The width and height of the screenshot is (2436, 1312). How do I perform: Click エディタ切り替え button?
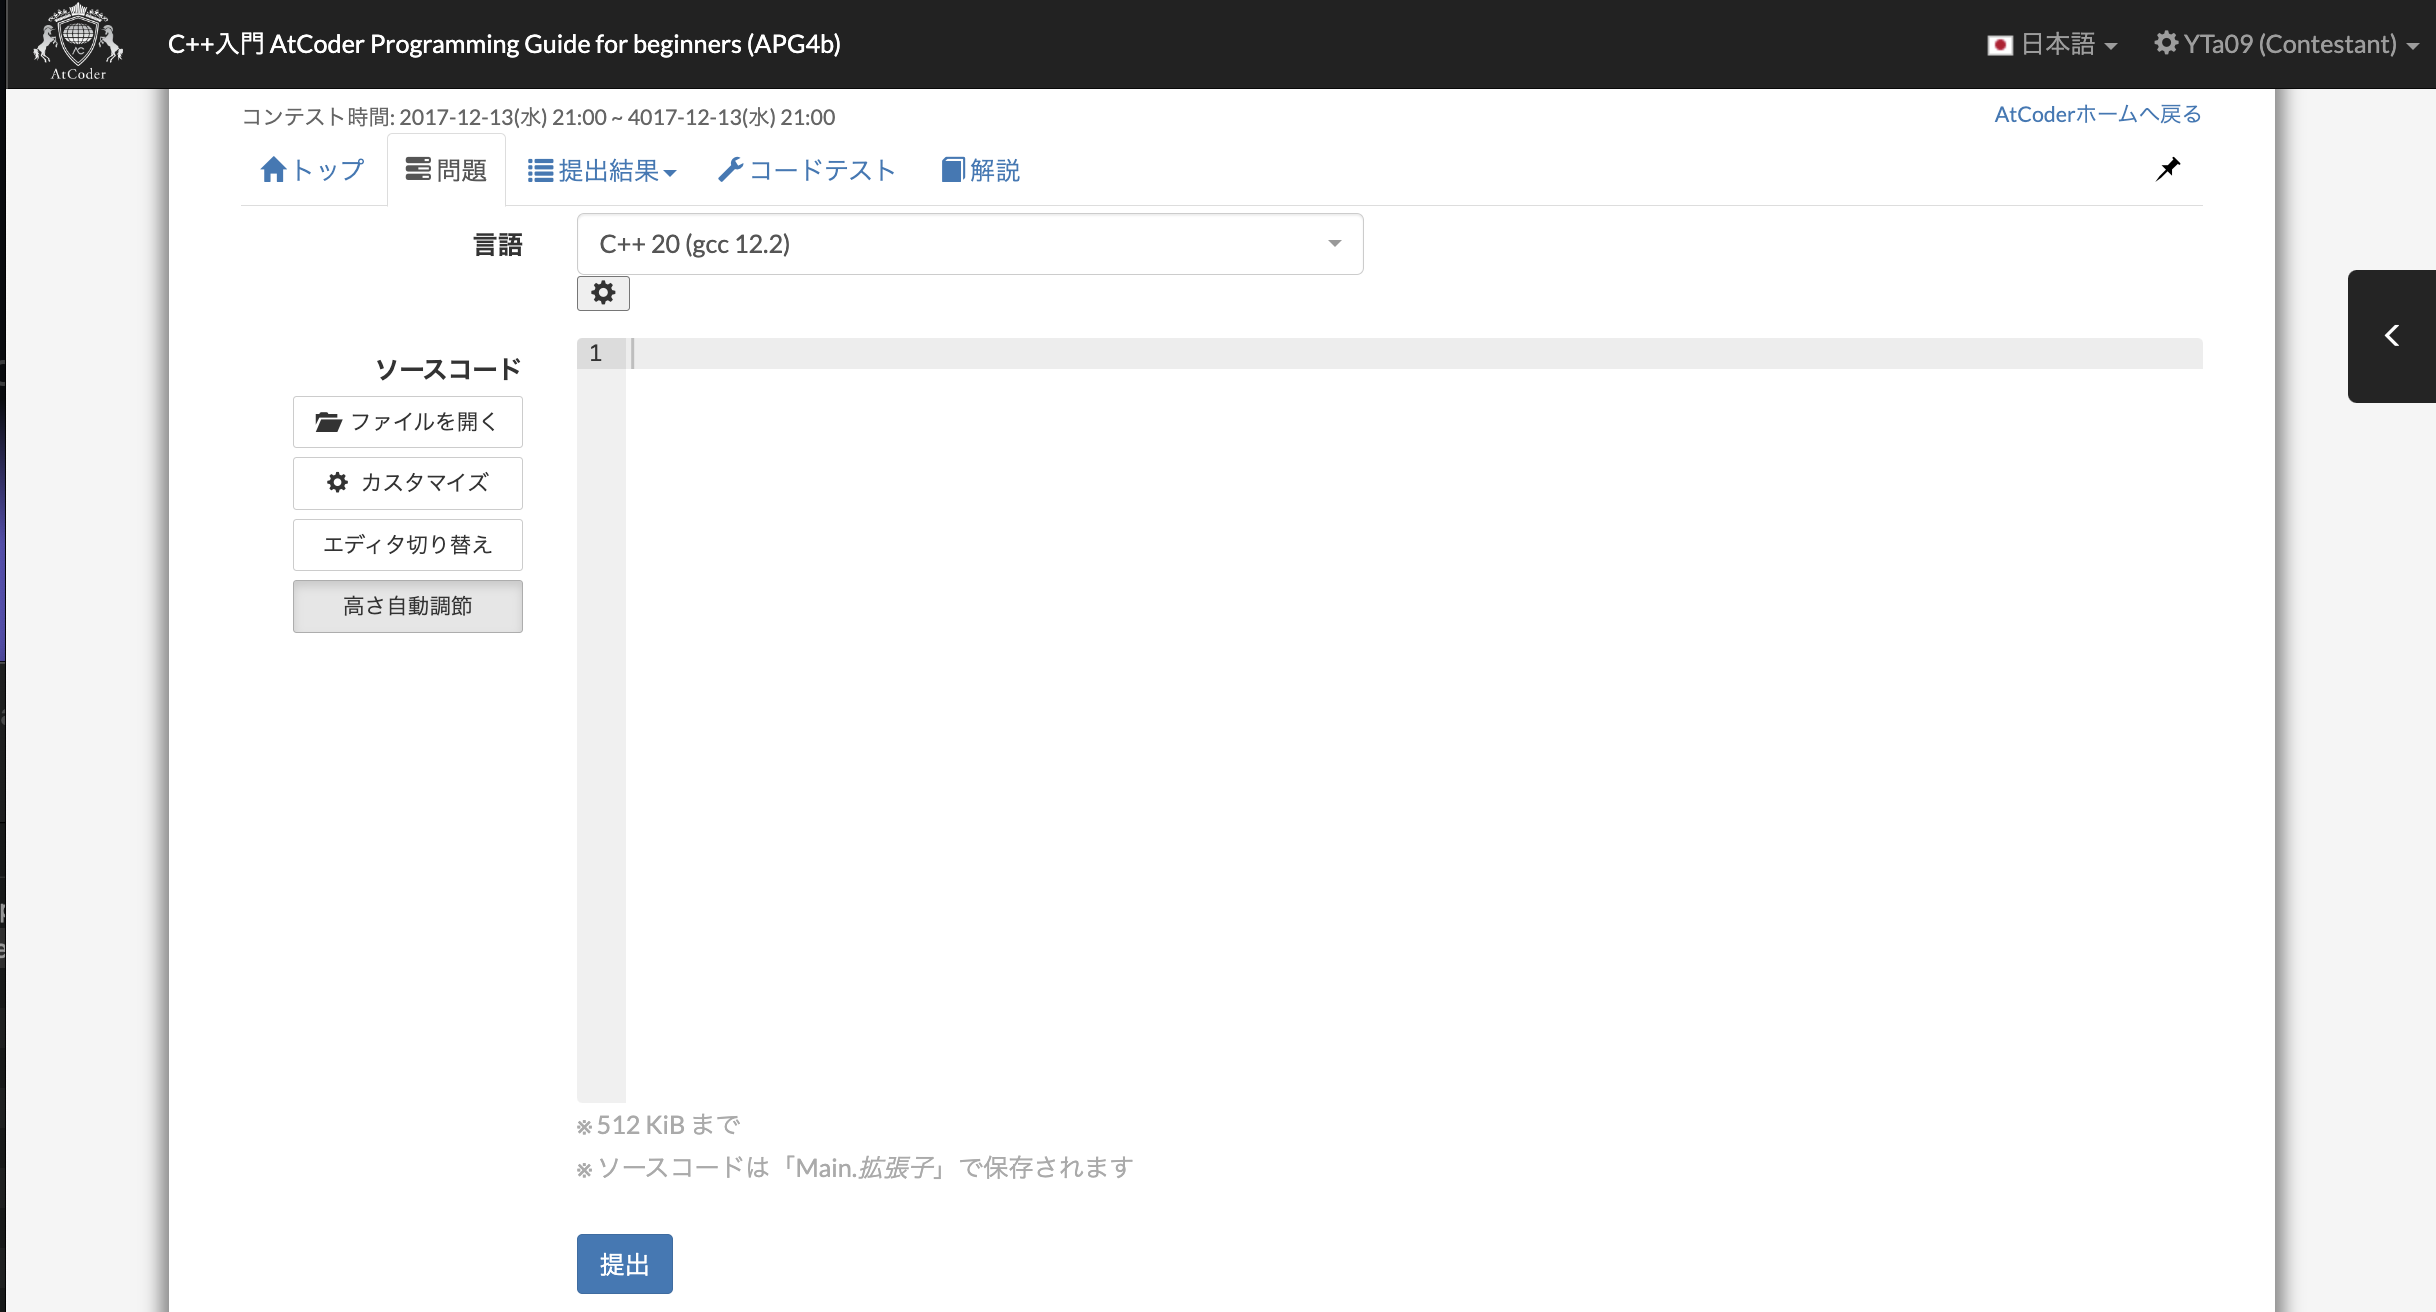point(408,545)
